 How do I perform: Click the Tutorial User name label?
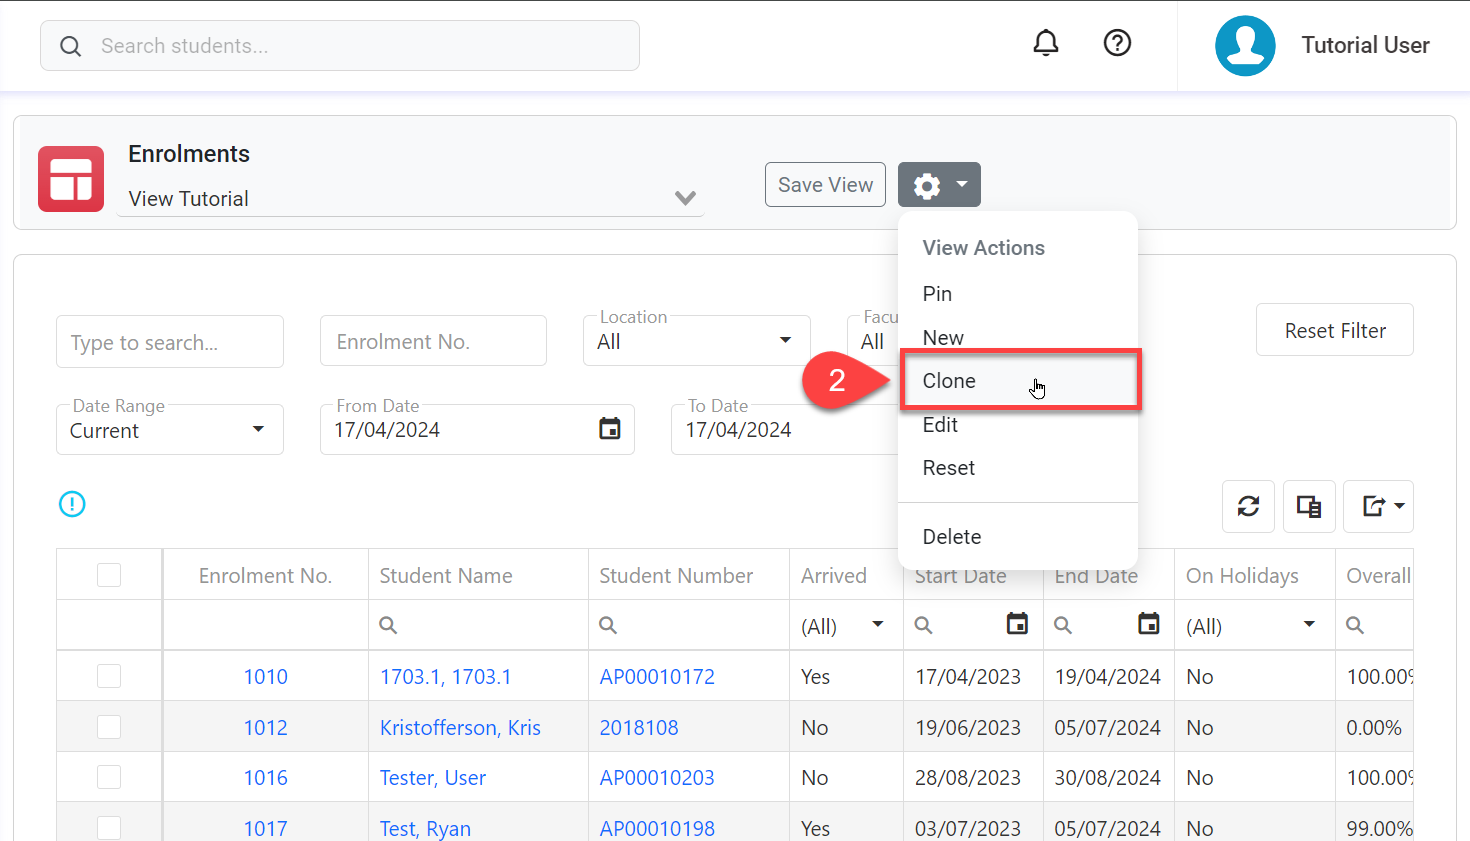[x=1365, y=45]
